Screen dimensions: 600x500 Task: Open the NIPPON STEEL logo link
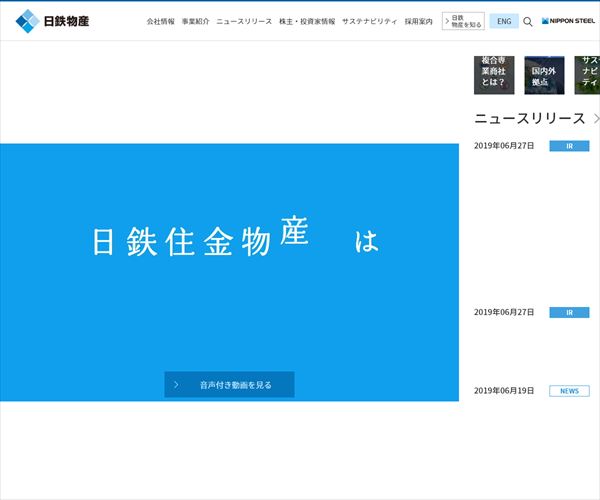[568, 21]
